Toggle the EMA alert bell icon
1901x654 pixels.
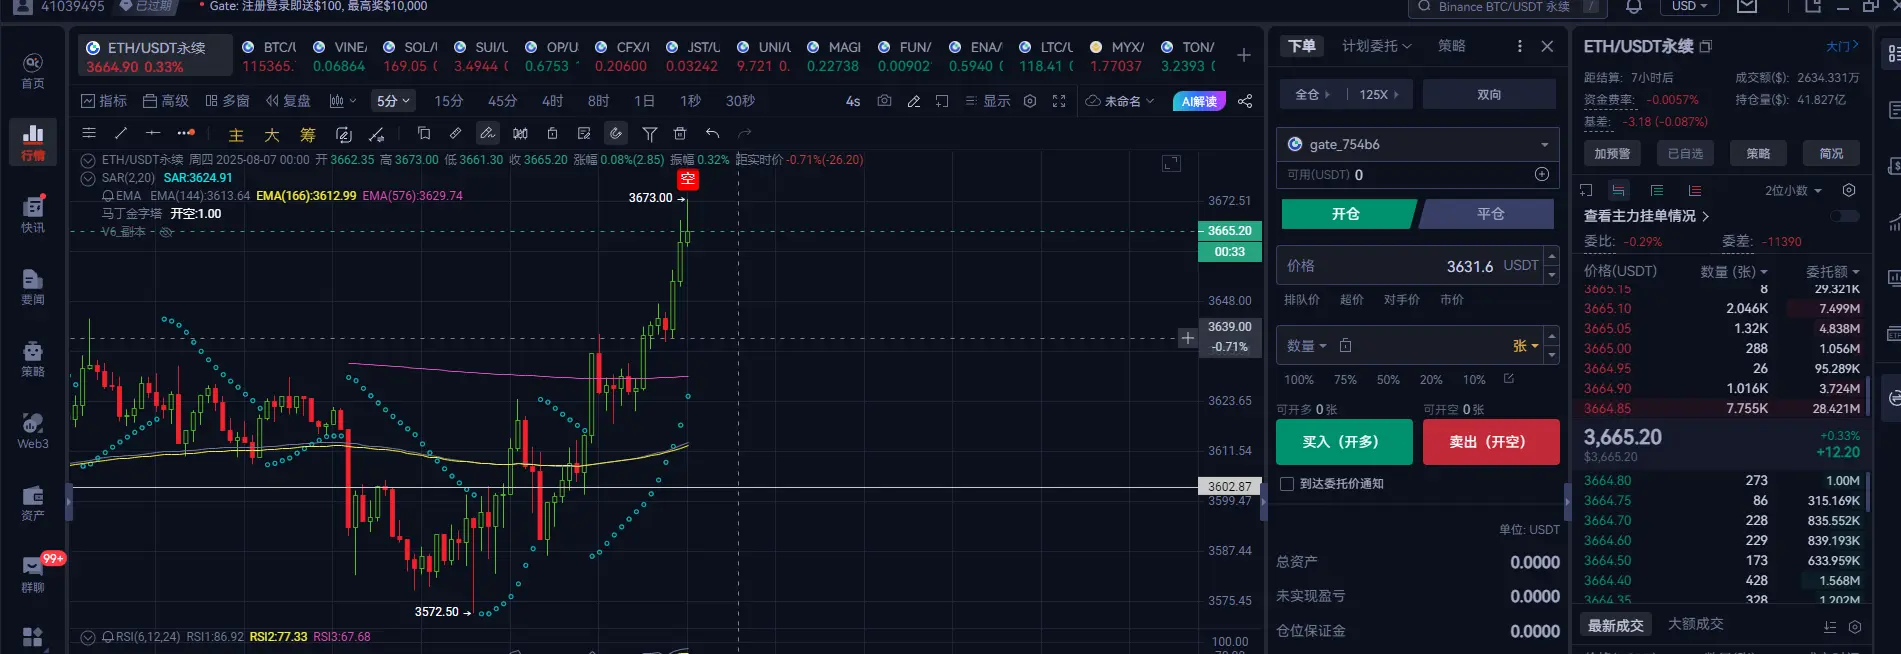107,196
